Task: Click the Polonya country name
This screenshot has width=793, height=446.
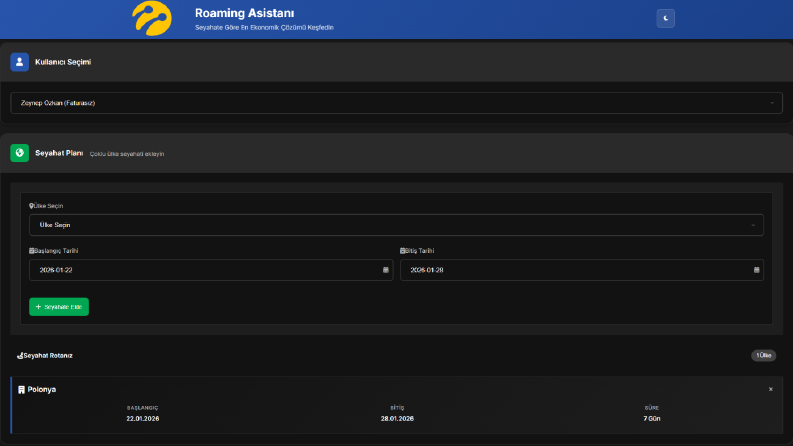Action: coord(41,390)
